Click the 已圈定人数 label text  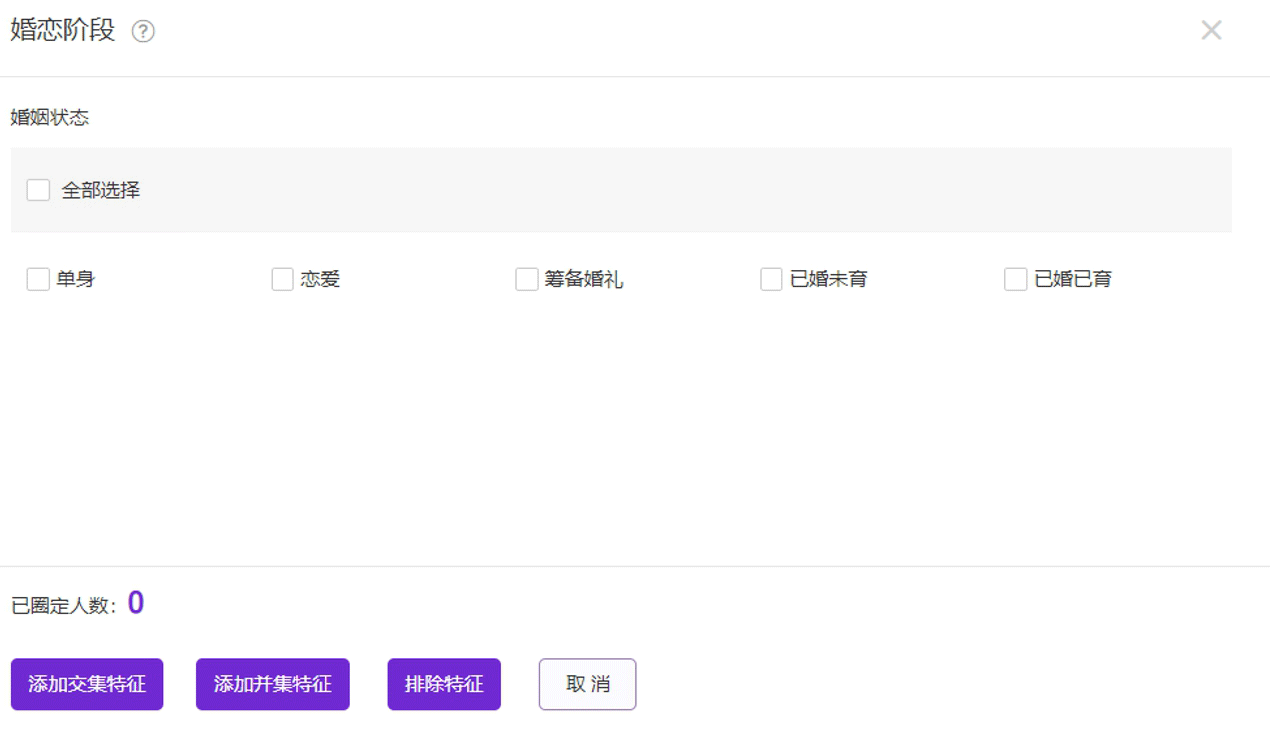click(64, 606)
